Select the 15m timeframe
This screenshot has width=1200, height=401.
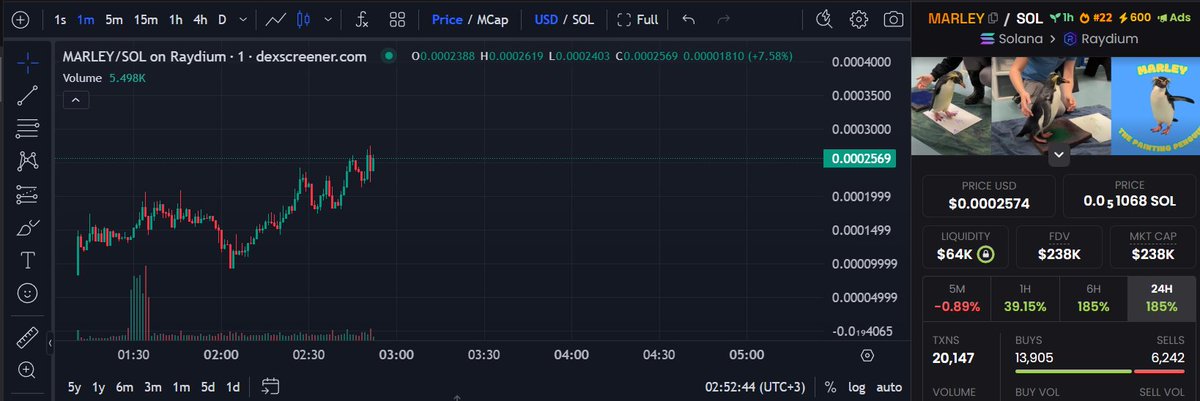146,19
